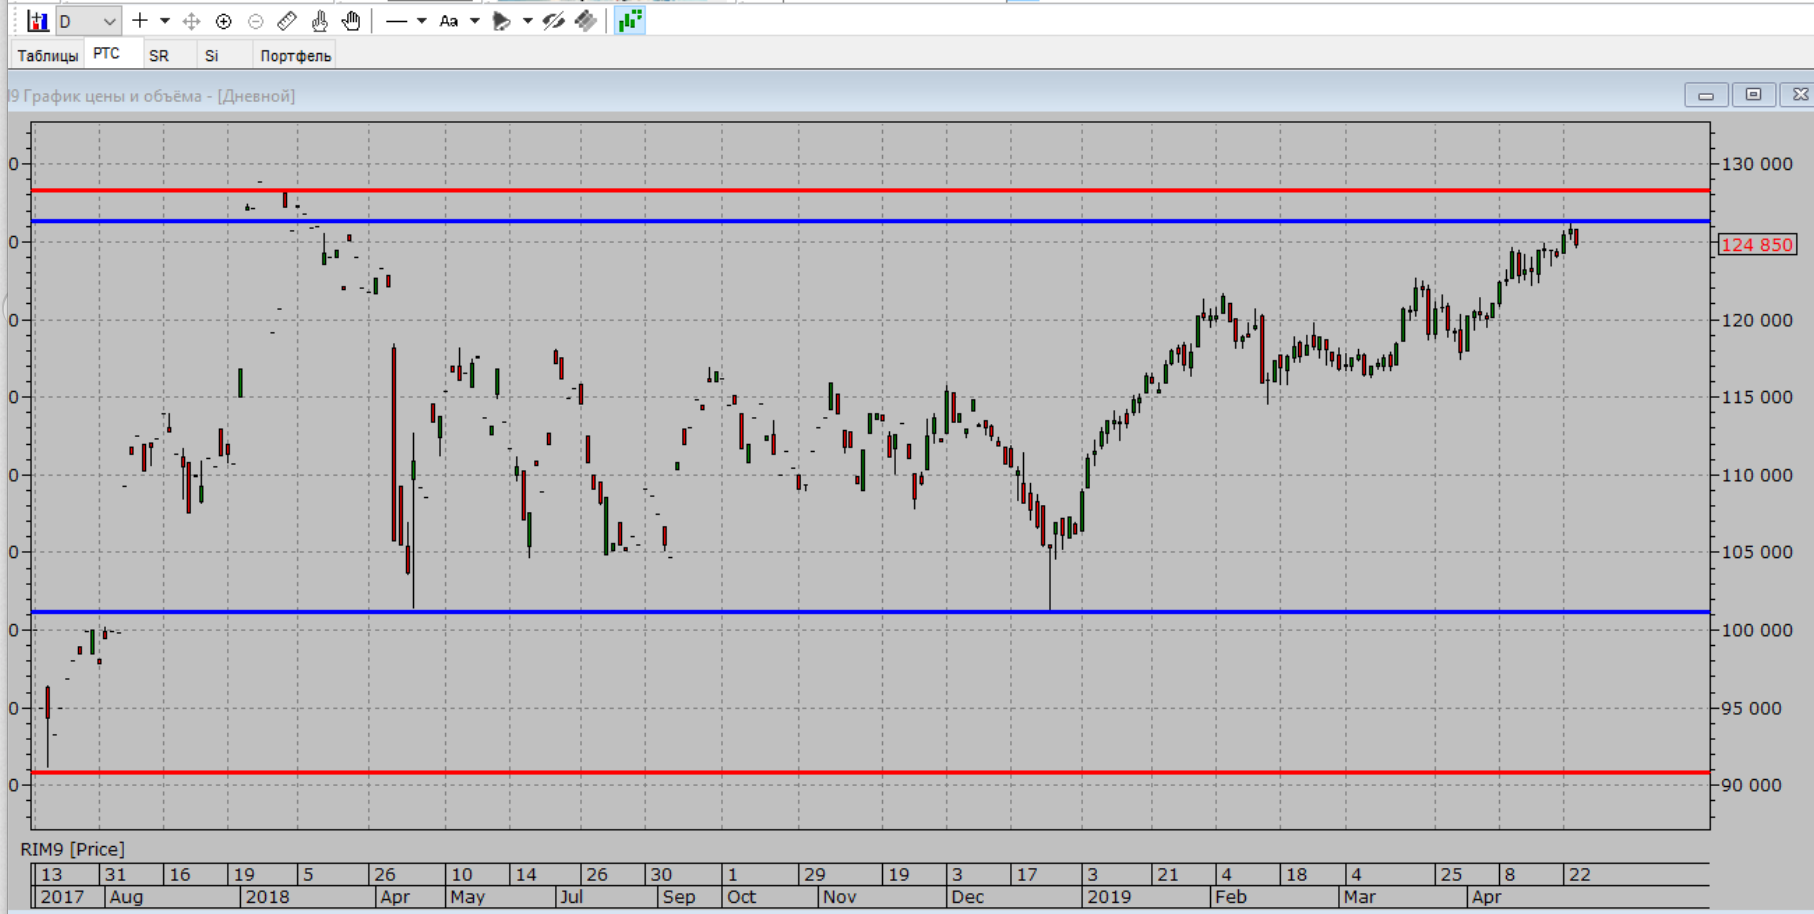Click the chart settings icon in the toolbar
Viewport: 1814px width, 914px height.
(37, 21)
